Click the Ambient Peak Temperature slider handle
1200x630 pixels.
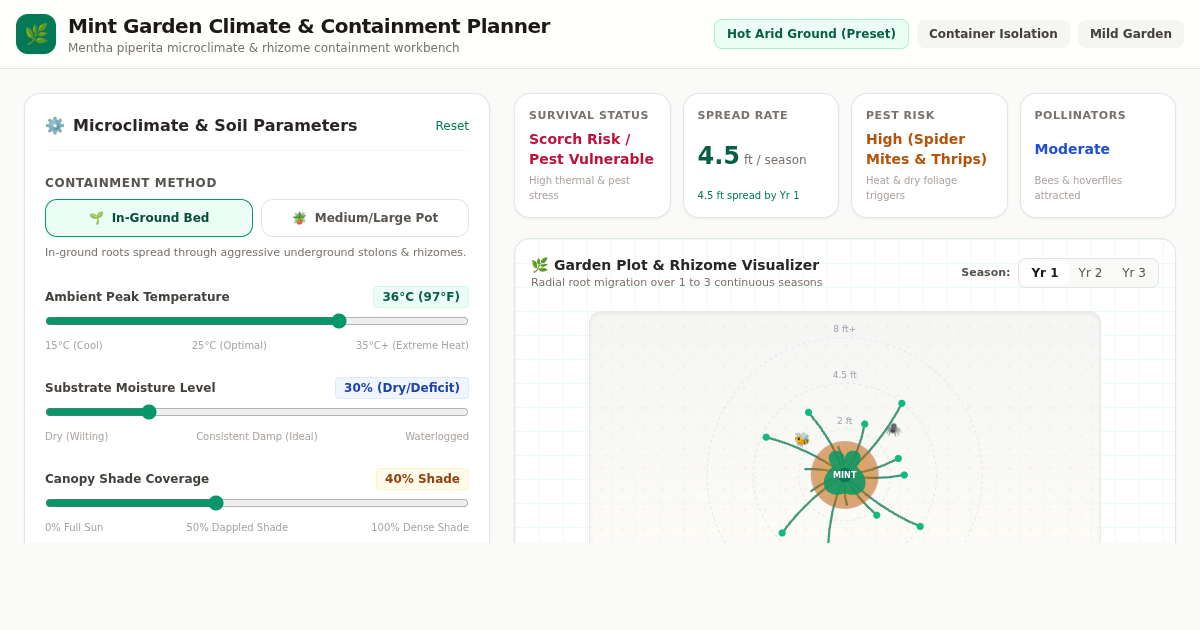point(339,321)
